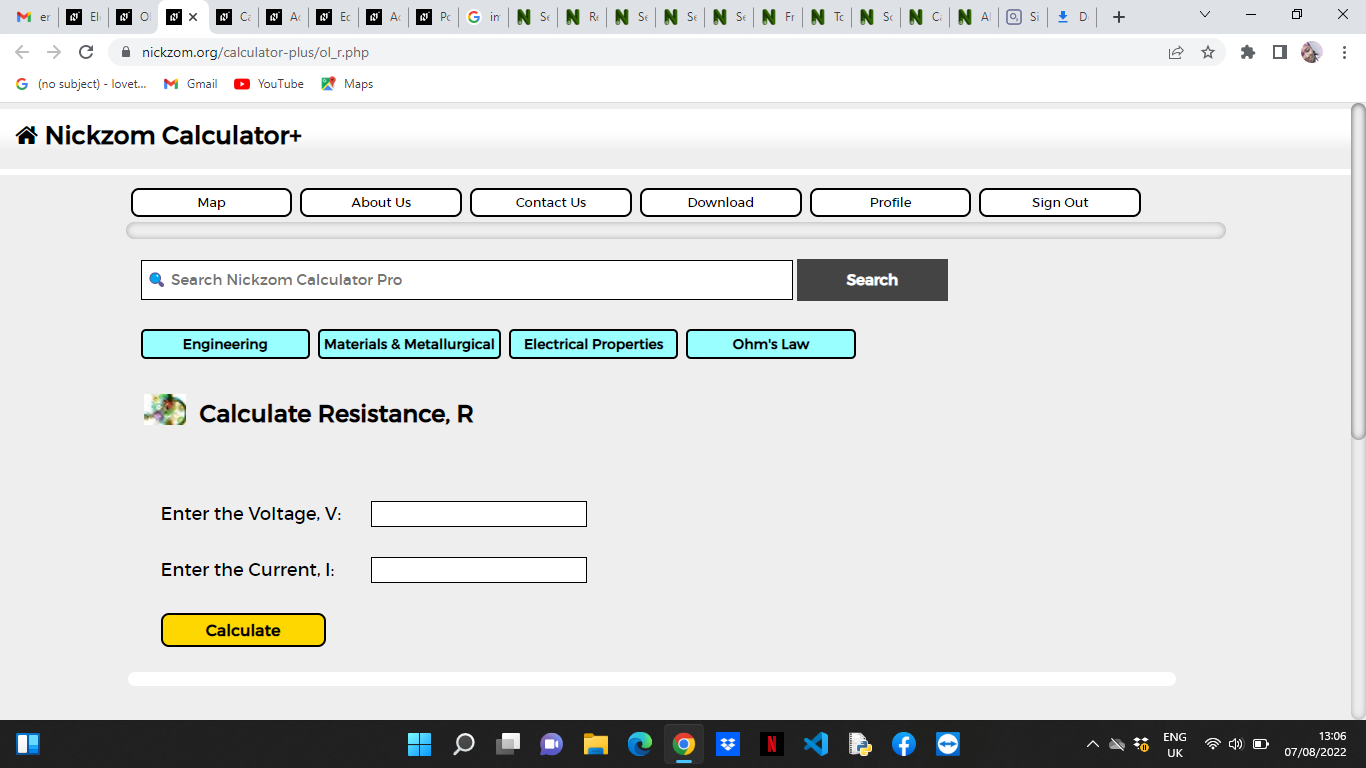Click the Chrome taskbar icon
The width and height of the screenshot is (1366, 768).
684,744
